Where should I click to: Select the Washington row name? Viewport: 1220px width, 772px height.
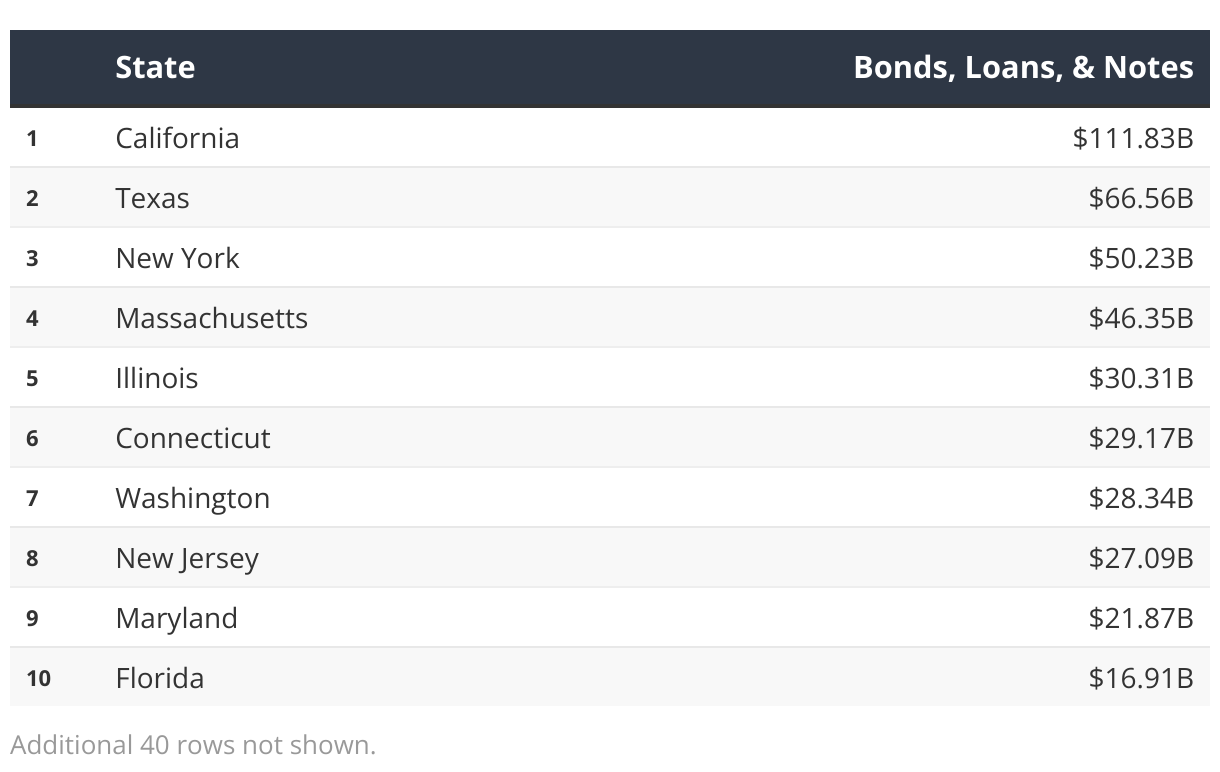[x=193, y=498]
